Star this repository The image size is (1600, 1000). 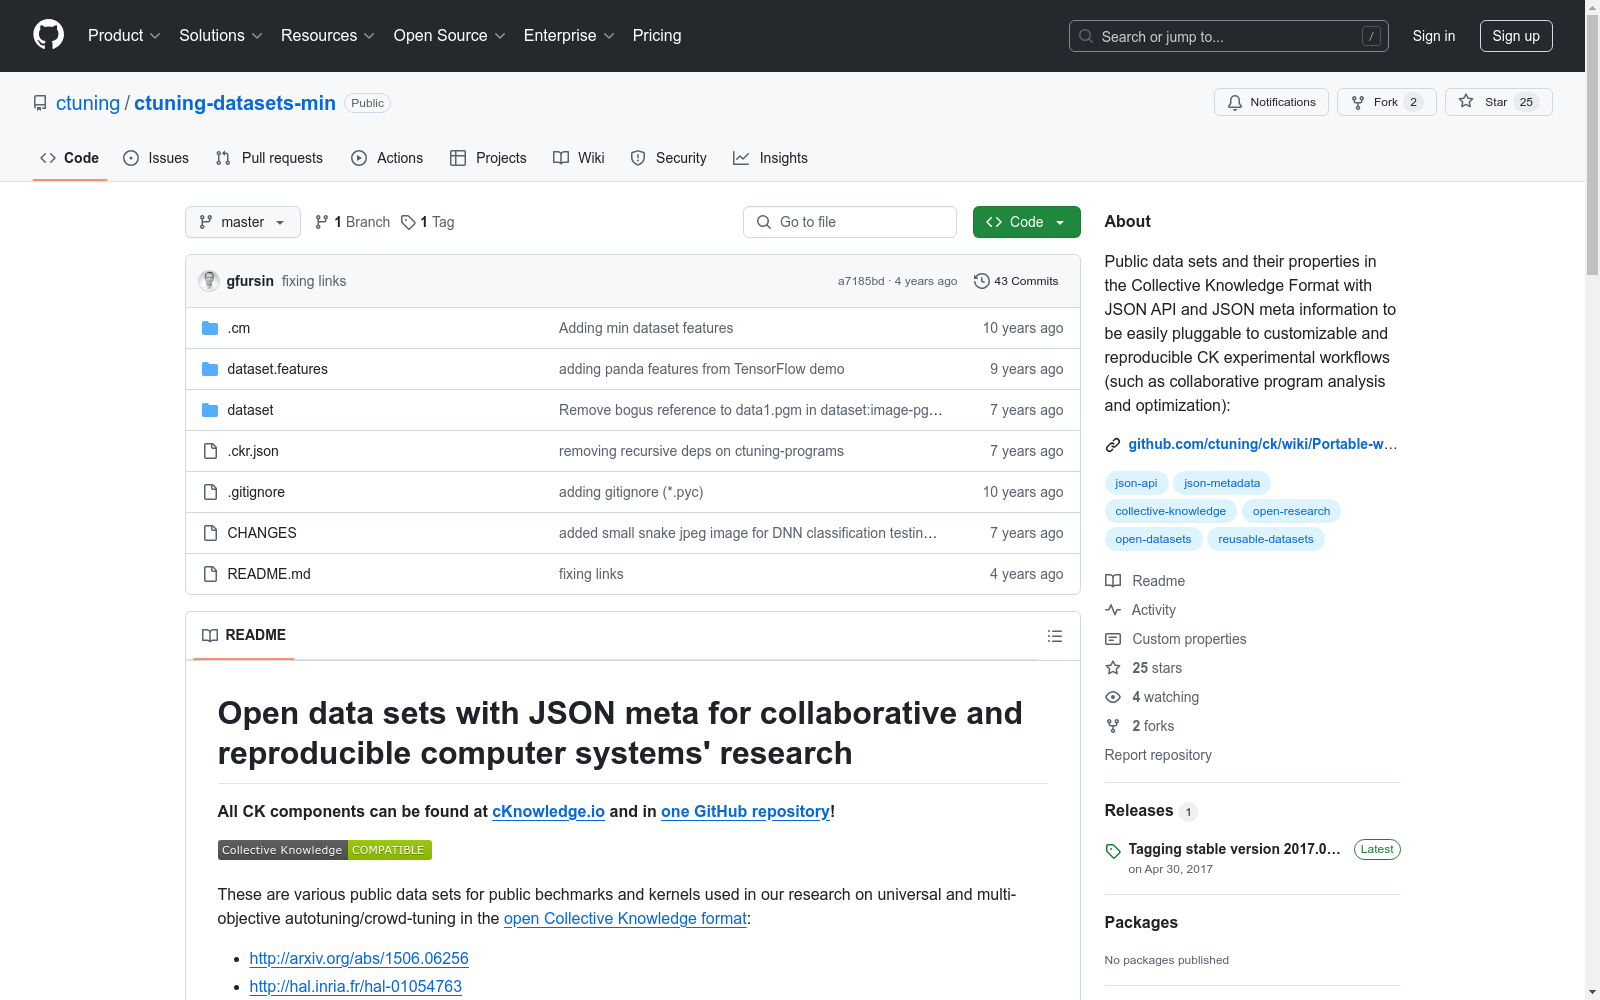pyautogui.click(x=1498, y=102)
